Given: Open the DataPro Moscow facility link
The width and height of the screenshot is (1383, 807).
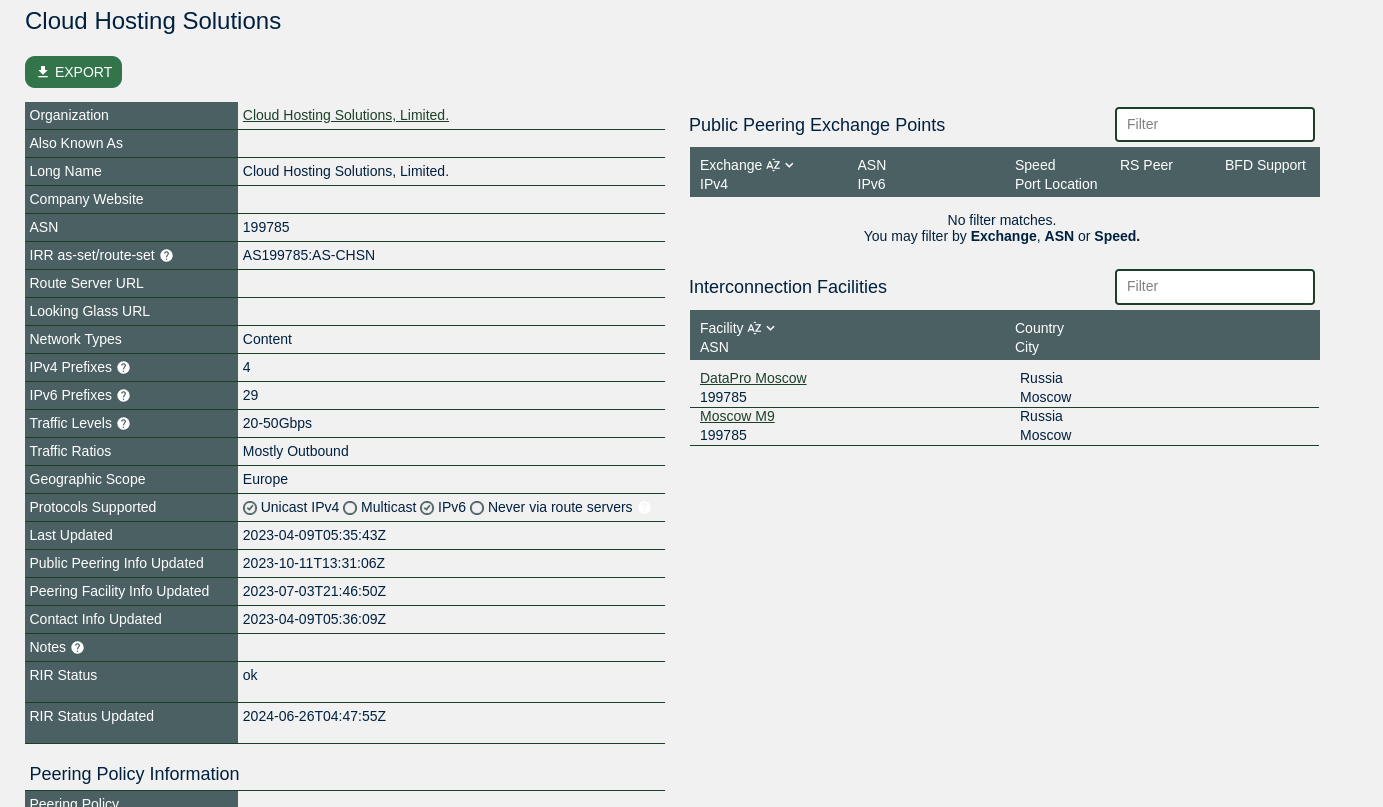Looking at the screenshot, I should [753, 378].
